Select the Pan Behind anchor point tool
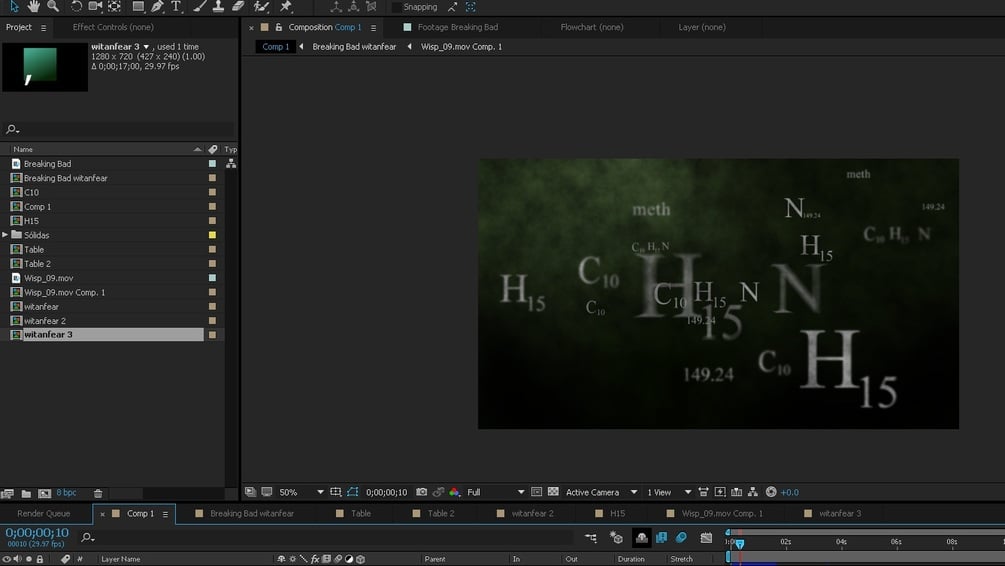The width and height of the screenshot is (1005, 566). point(115,6)
